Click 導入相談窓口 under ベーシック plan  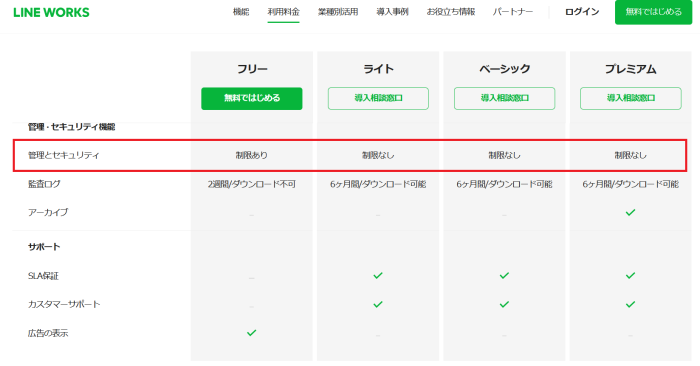[504, 98]
